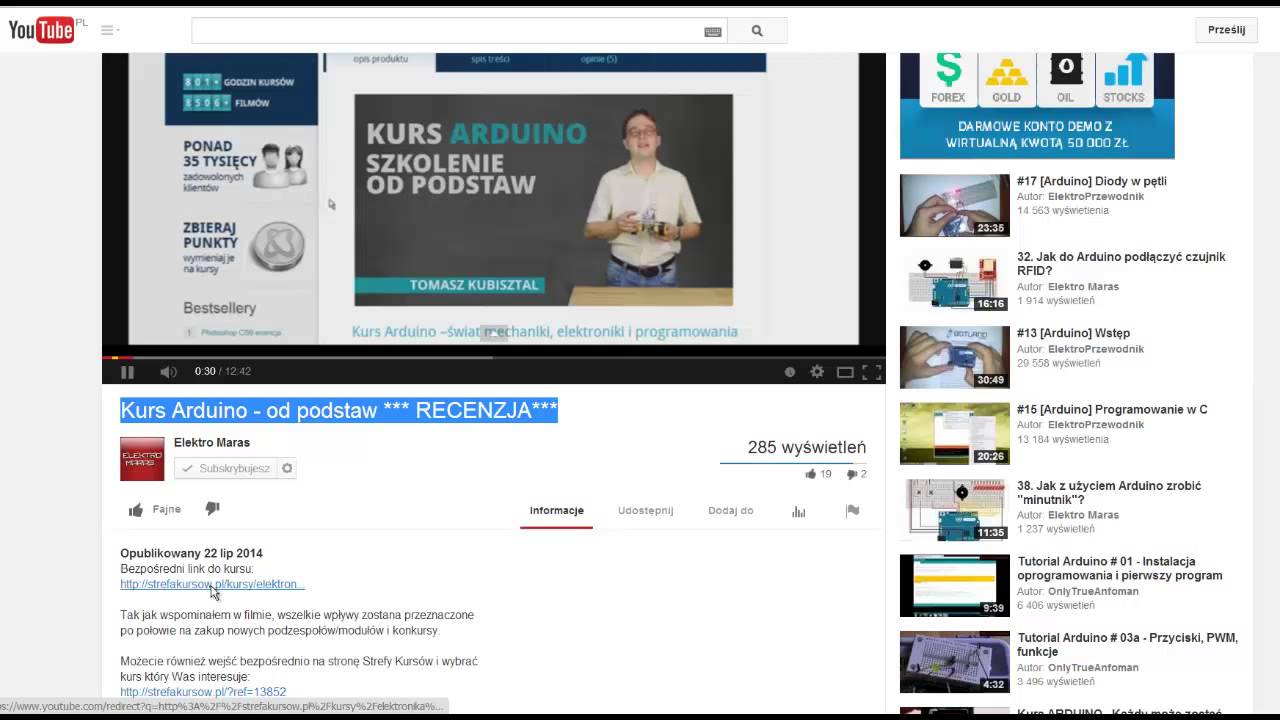Click the like count '19' beside the thumbs-up
This screenshot has height=720, width=1280.
pos(826,474)
